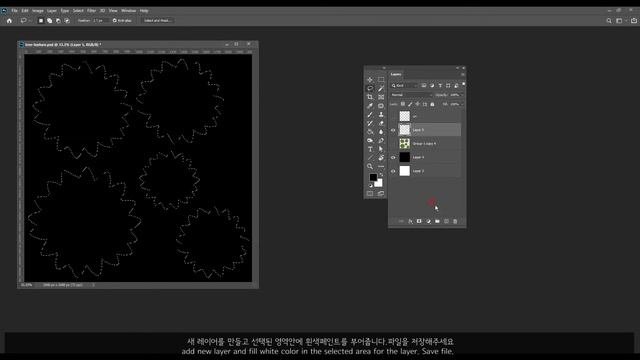Screen dimensions: 640x360
Task: Lock transparent pixels
Action: (402, 104)
